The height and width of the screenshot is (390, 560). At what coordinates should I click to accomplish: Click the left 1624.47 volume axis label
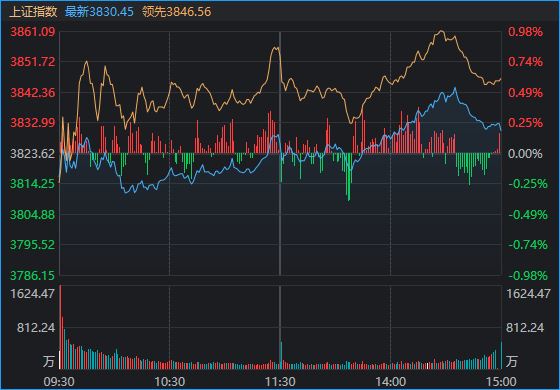(x=33, y=294)
